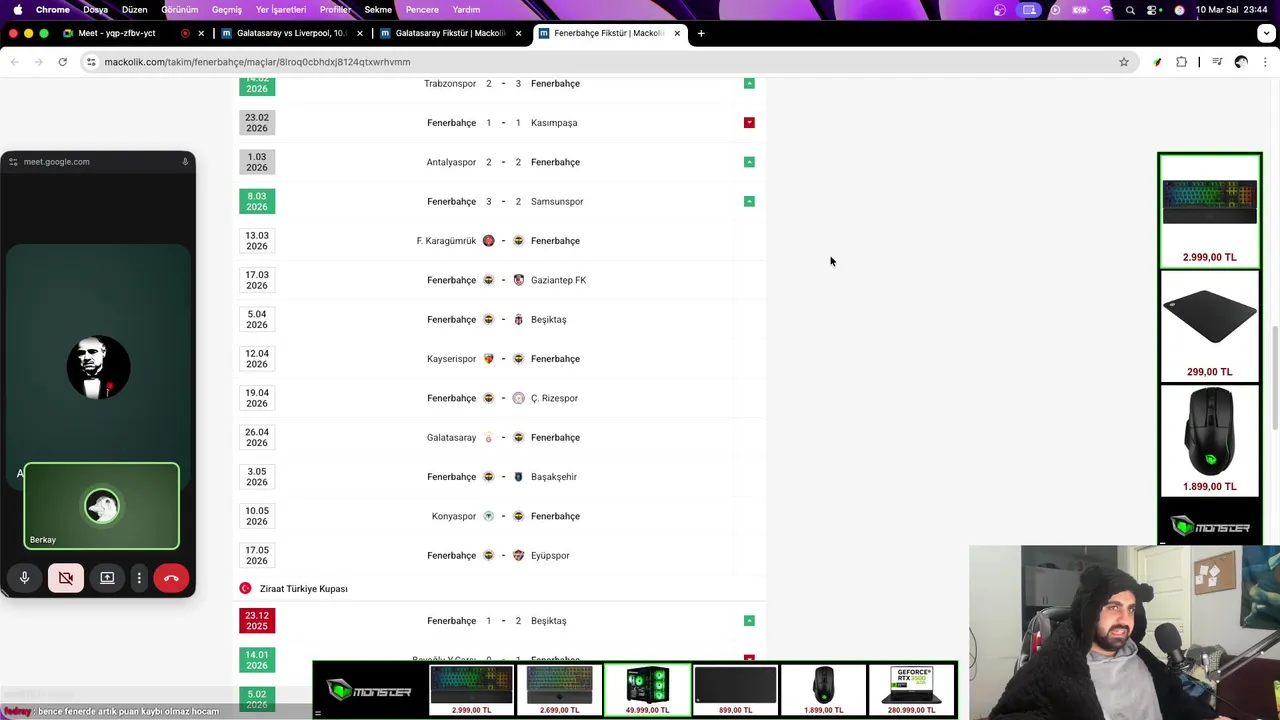Open Kayserispor team link
The width and height of the screenshot is (1280, 720).
click(451, 359)
